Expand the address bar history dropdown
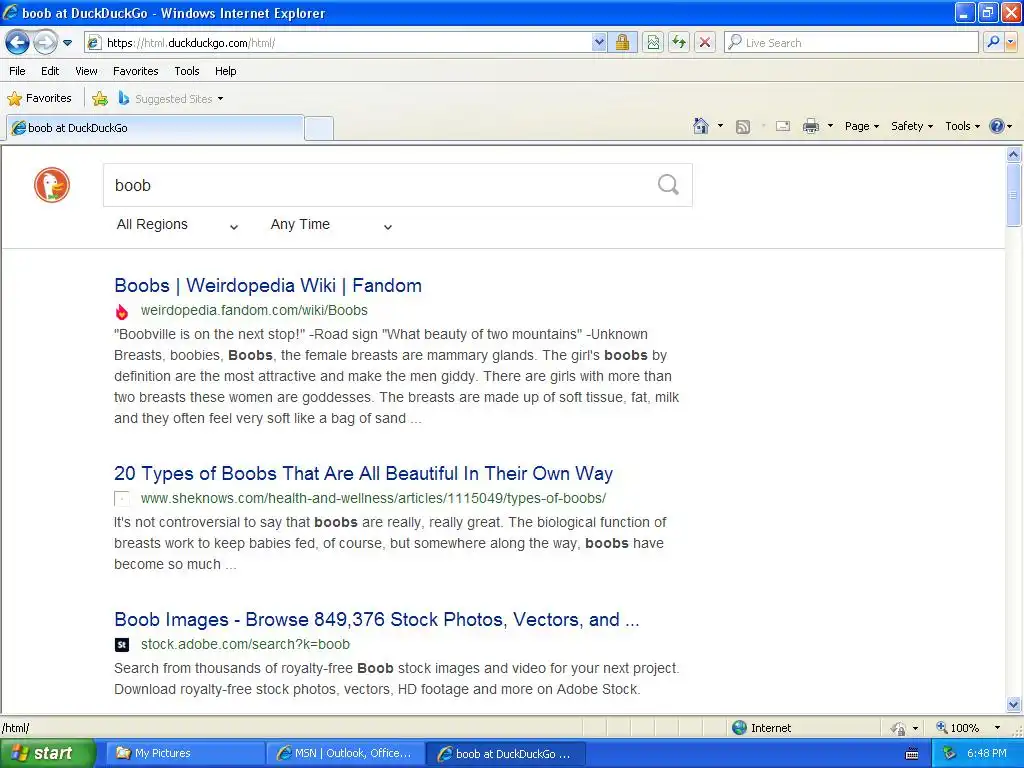Viewport: 1024px width, 768px height. pyautogui.click(x=599, y=43)
